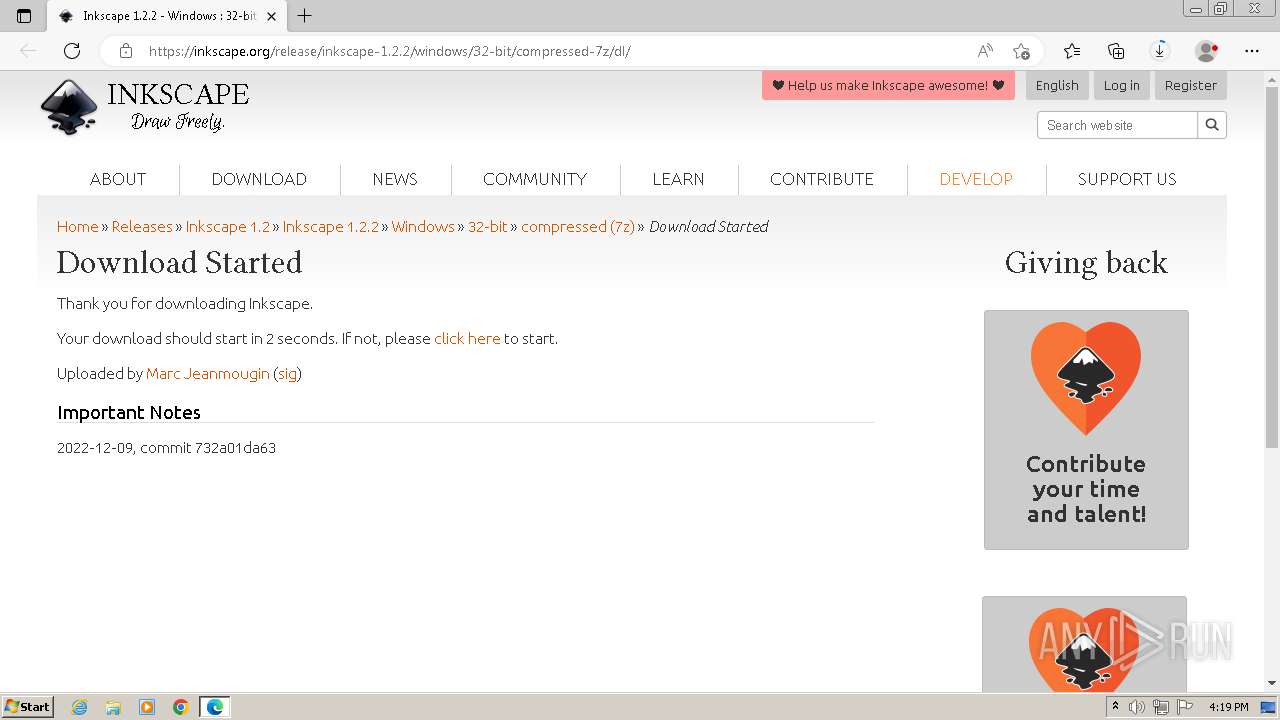1280x720 pixels.
Task: Click the network tray icon
Action: [1161, 707]
